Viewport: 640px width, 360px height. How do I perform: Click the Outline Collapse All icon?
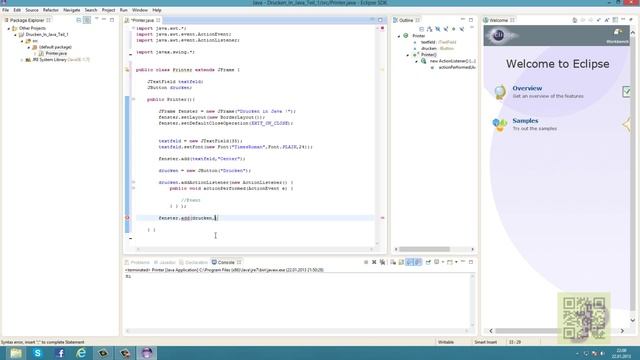(x=422, y=29)
